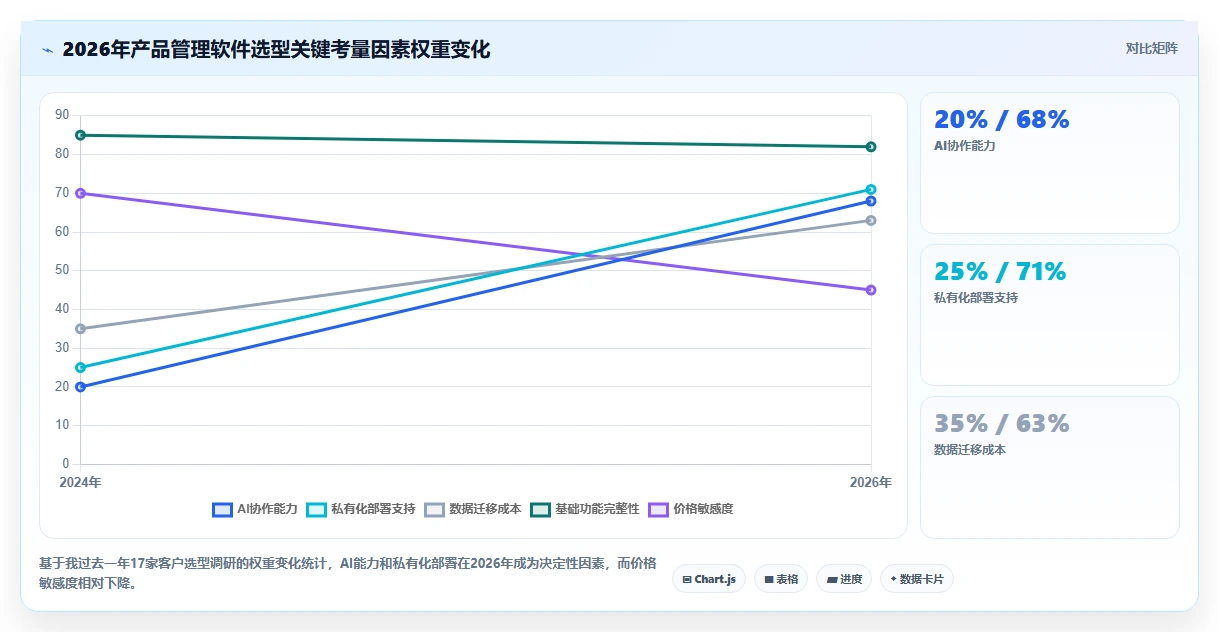Screen dimensions: 1219x632
Task: Click the 表格 tag button
Action: (781, 579)
